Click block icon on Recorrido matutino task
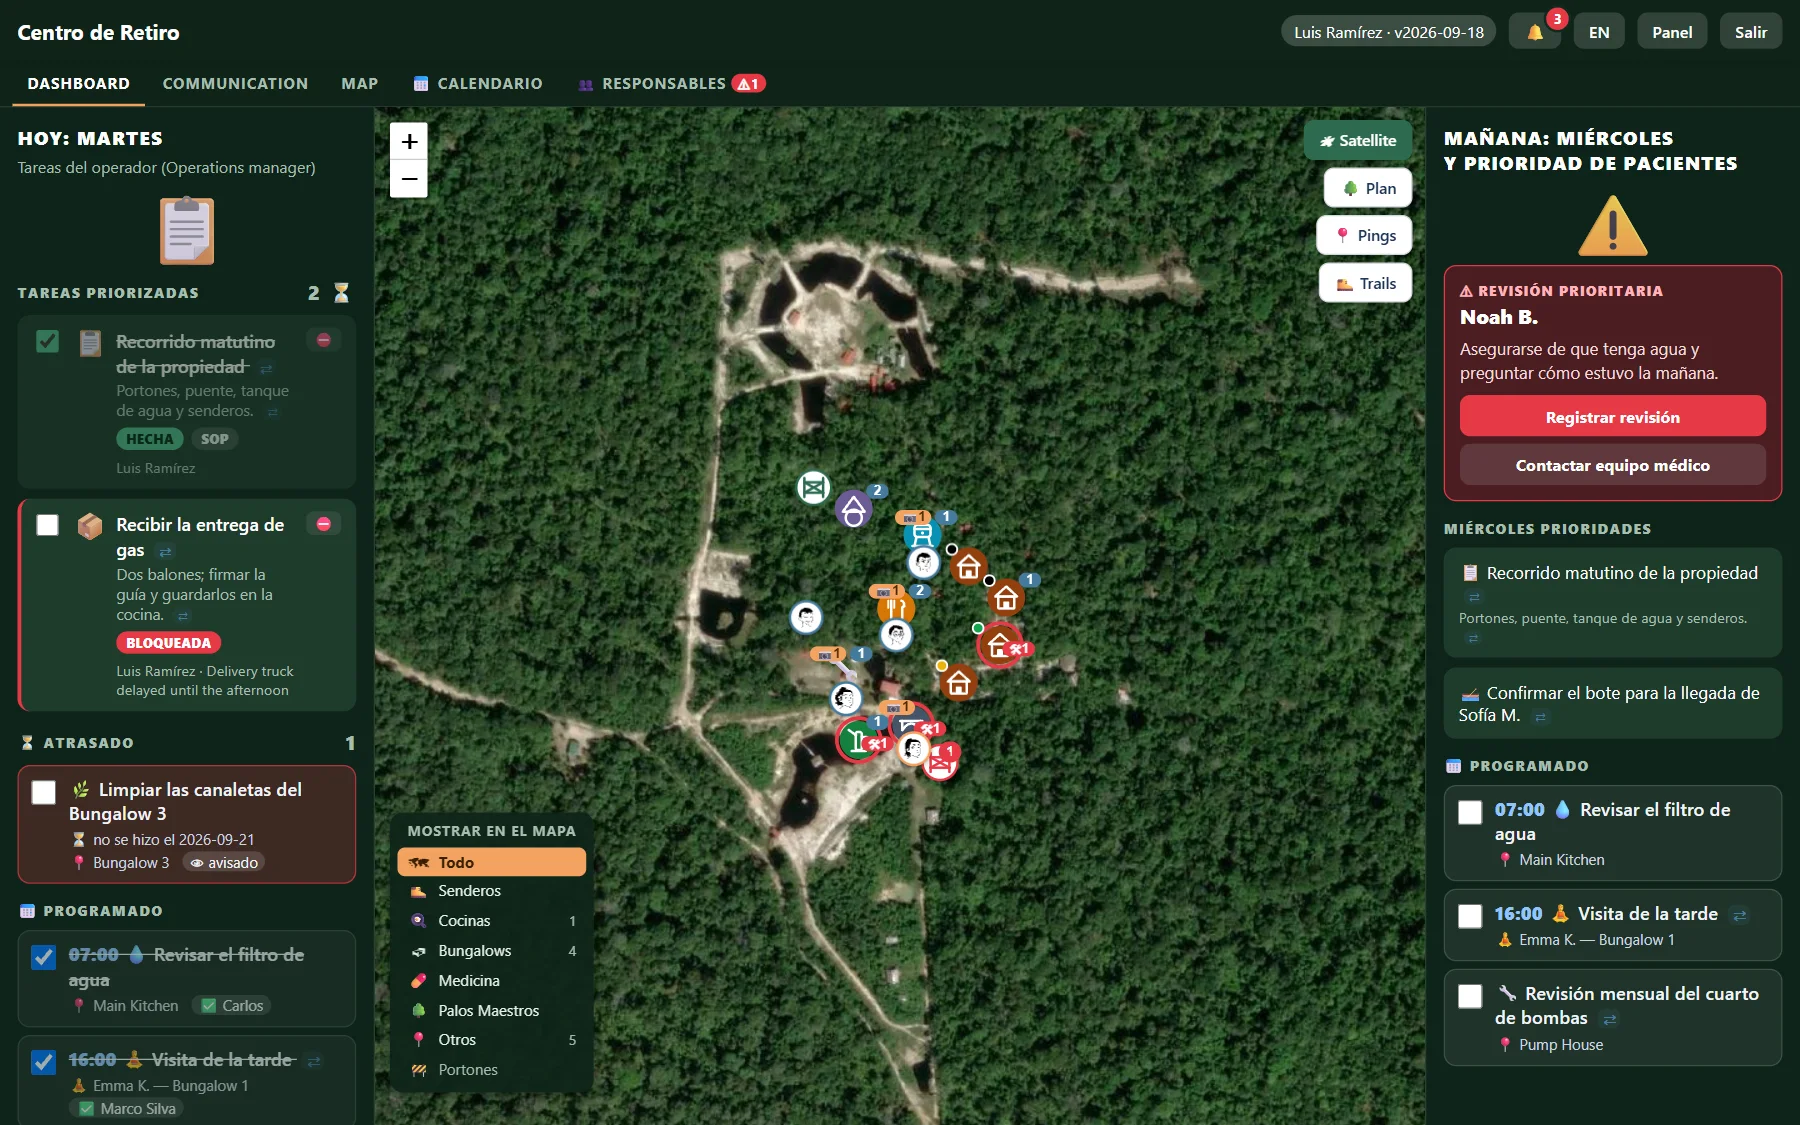This screenshot has width=1800, height=1125. [324, 340]
